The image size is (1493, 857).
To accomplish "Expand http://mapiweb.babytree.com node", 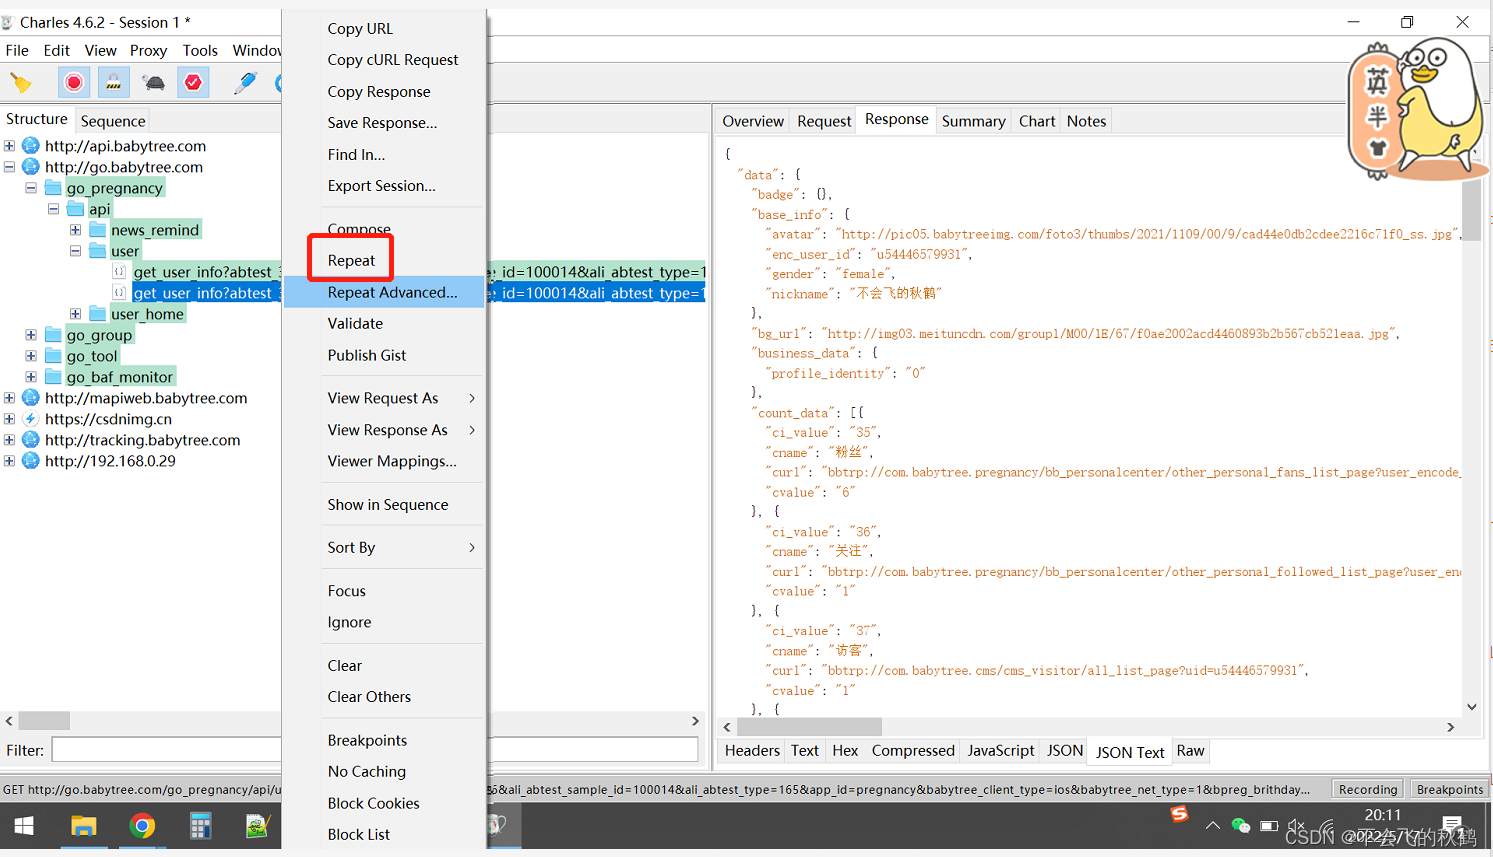I will [x=9, y=398].
